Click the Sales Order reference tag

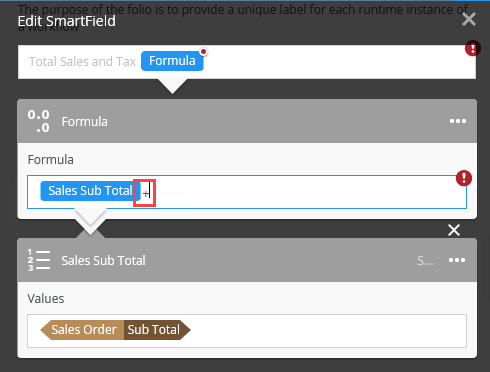click(82, 330)
